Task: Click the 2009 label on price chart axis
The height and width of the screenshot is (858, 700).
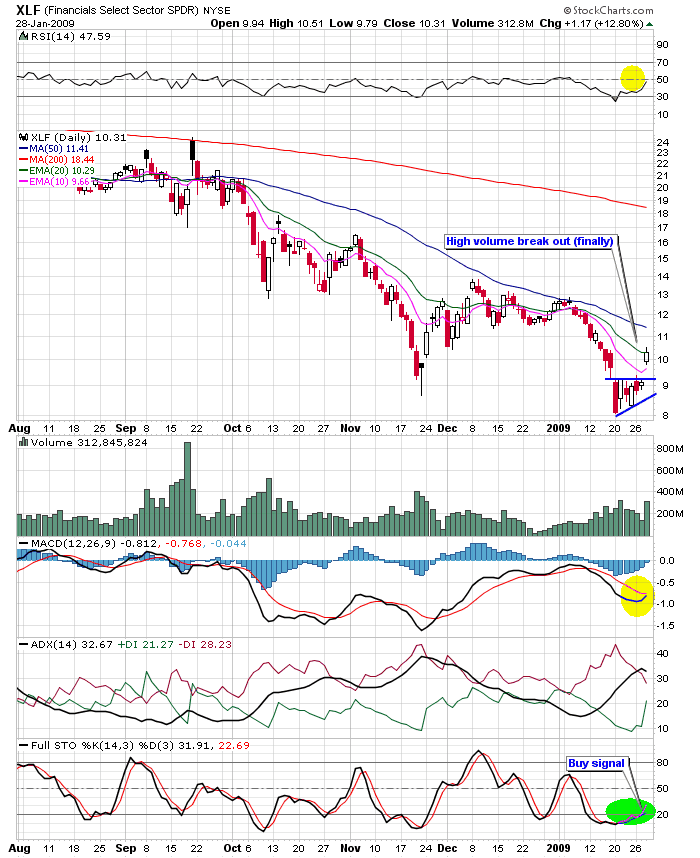Action: pyautogui.click(x=558, y=428)
